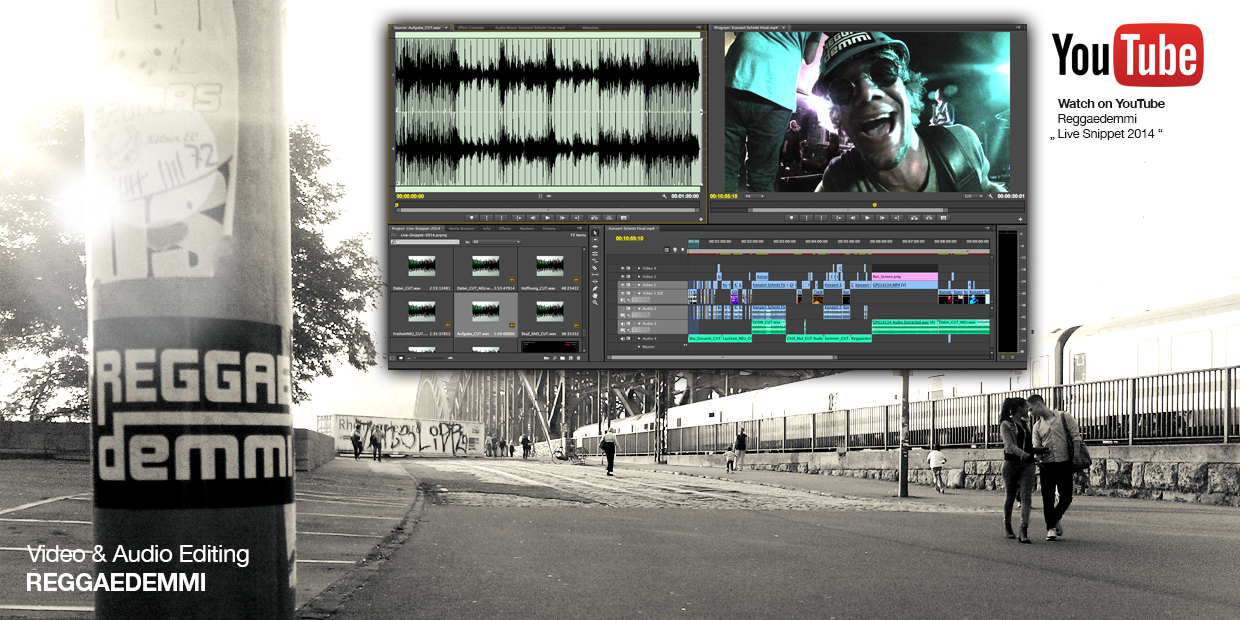Click the YouTube logo
The width and height of the screenshot is (1240, 620).
coord(1127,56)
